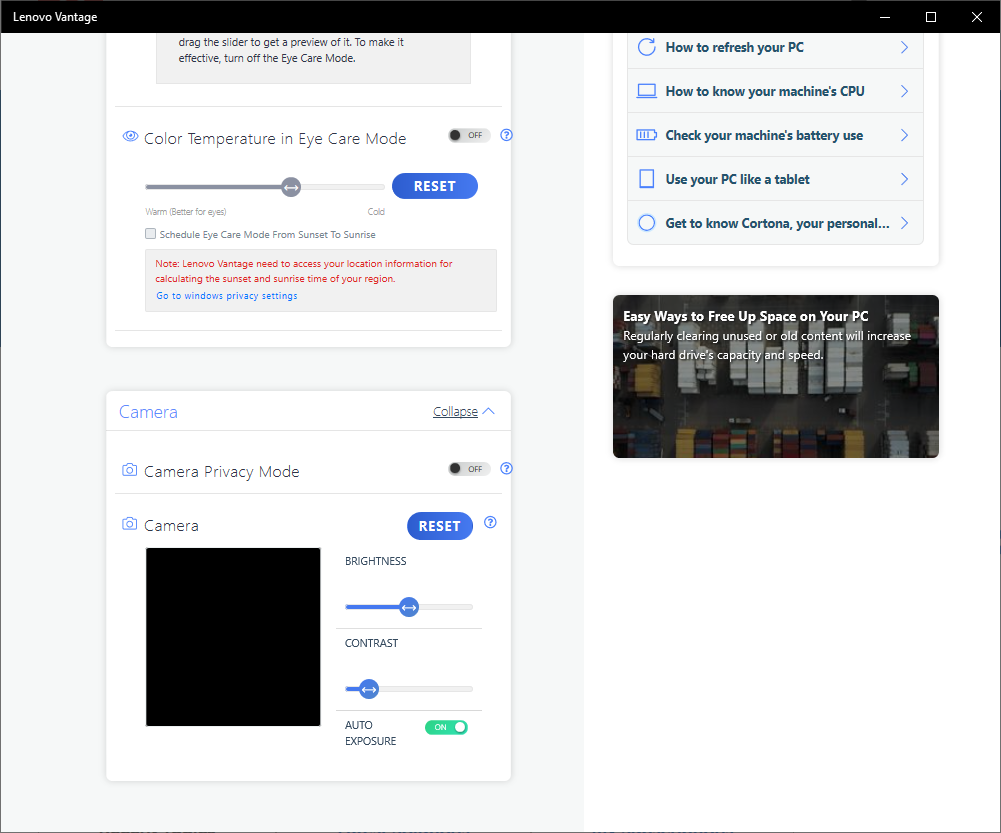Select Check your machine's battery use entry
Viewport: 1001px width, 833px height.
(x=775, y=134)
